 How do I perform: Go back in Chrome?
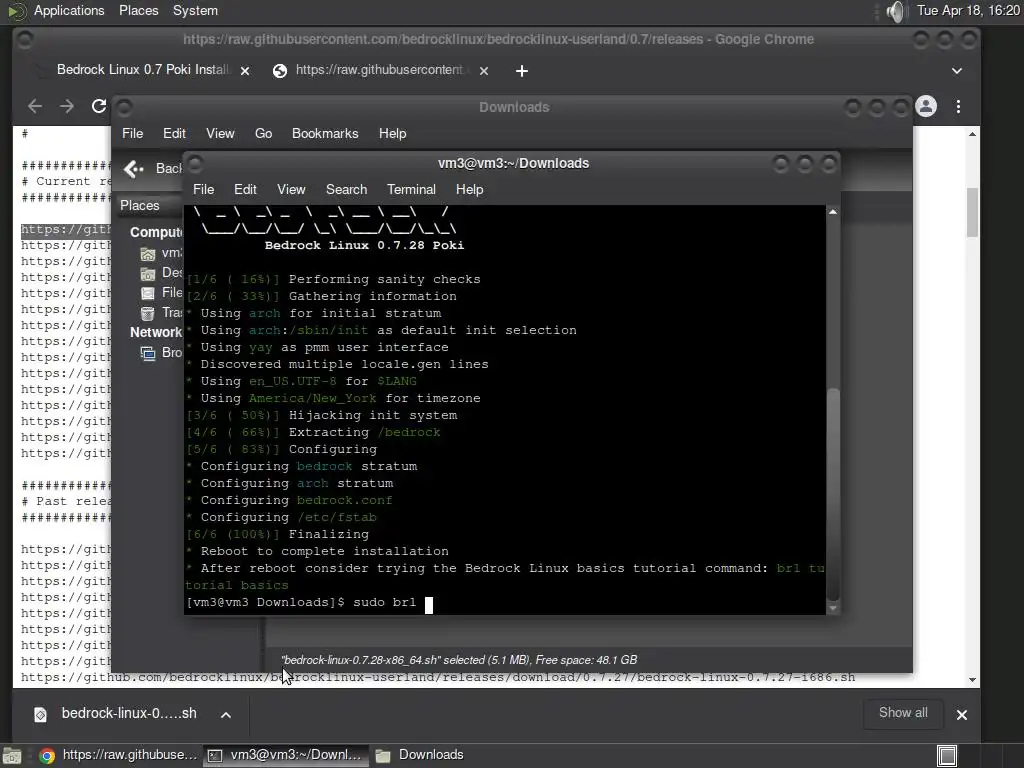[35, 106]
